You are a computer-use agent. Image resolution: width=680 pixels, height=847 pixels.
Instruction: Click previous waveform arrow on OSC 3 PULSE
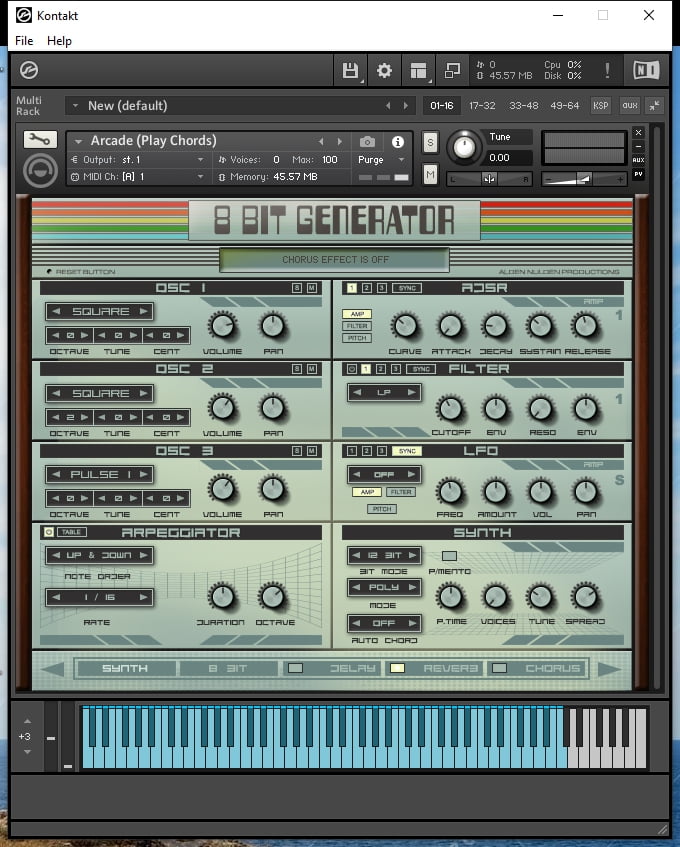pyautogui.click(x=56, y=474)
